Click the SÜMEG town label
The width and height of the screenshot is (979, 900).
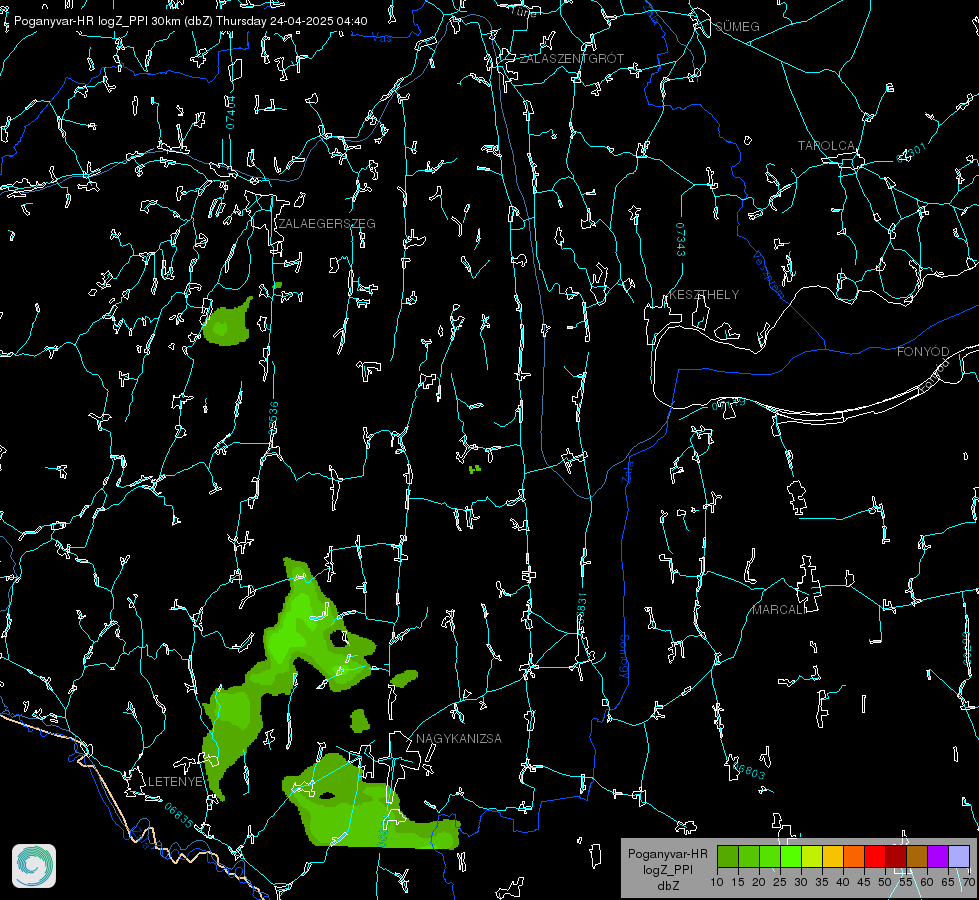click(737, 27)
